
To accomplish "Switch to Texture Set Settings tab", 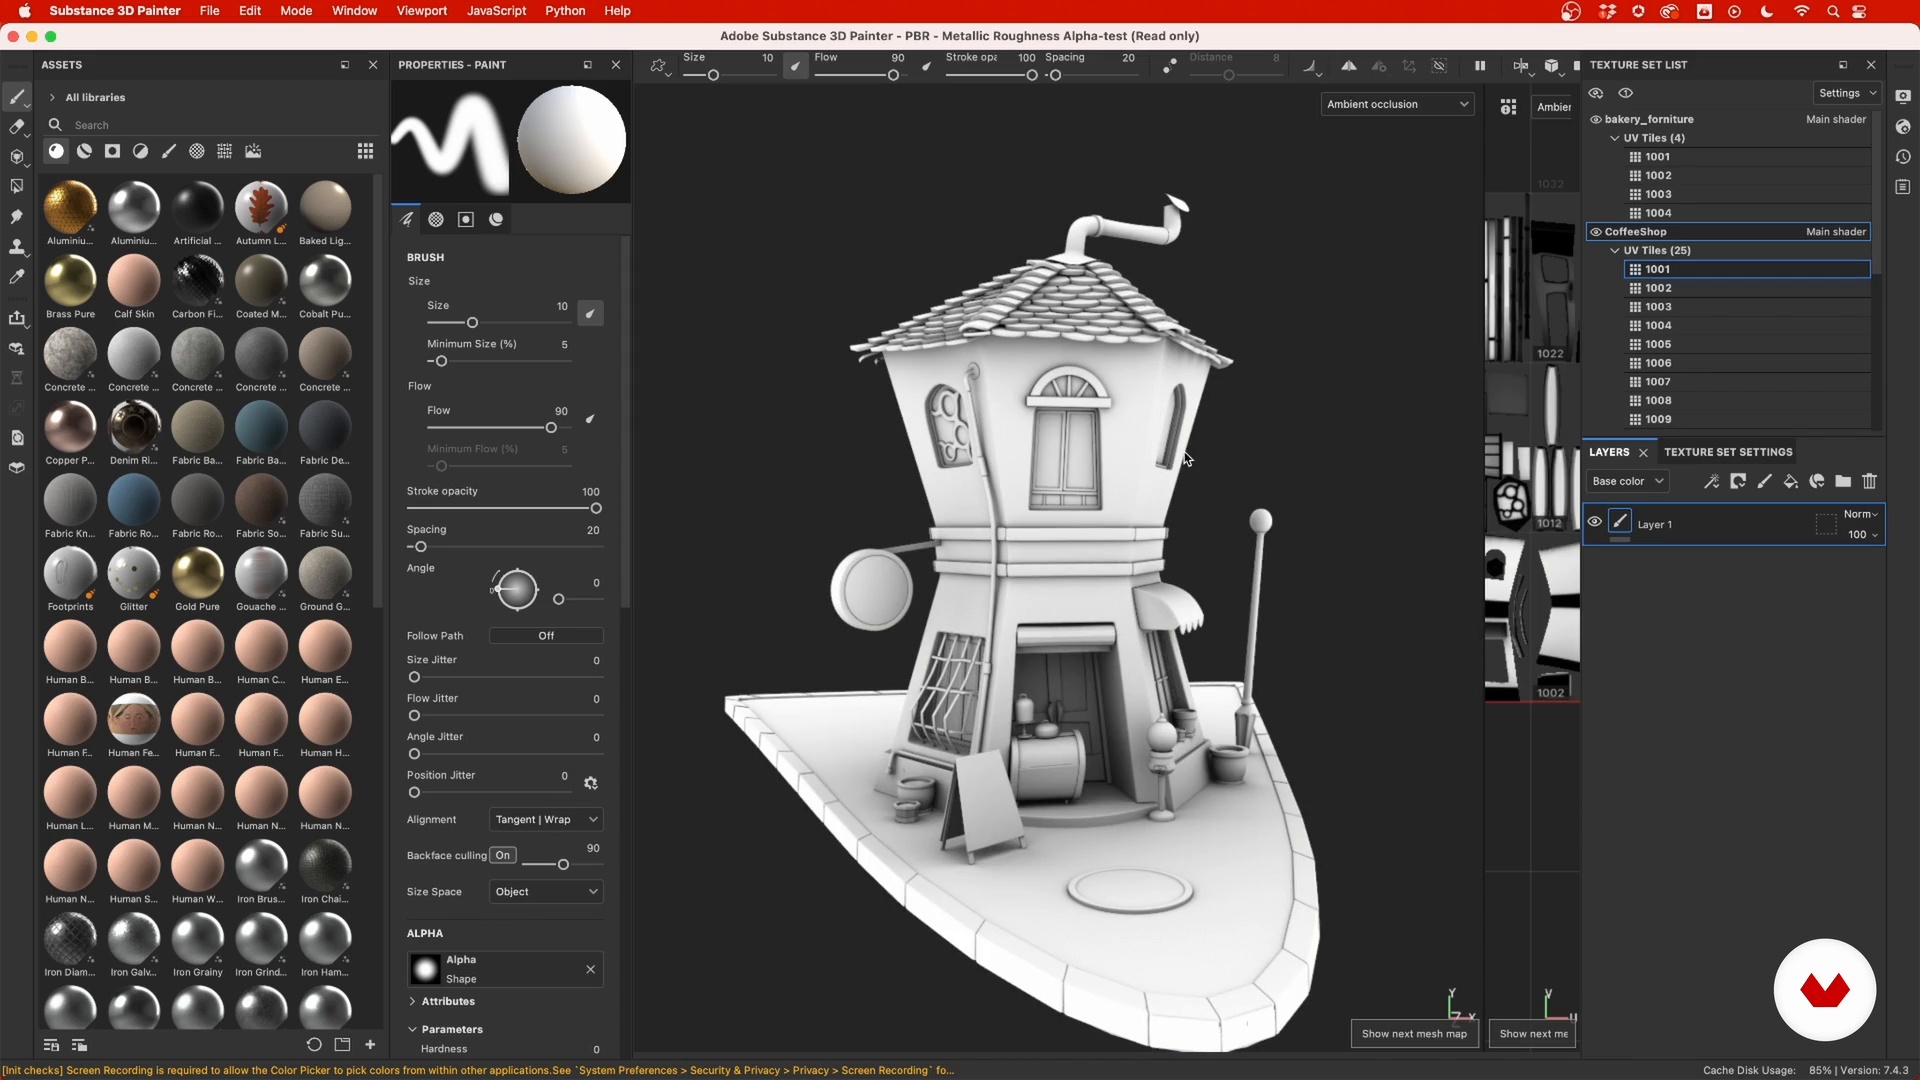I will tap(1728, 452).
